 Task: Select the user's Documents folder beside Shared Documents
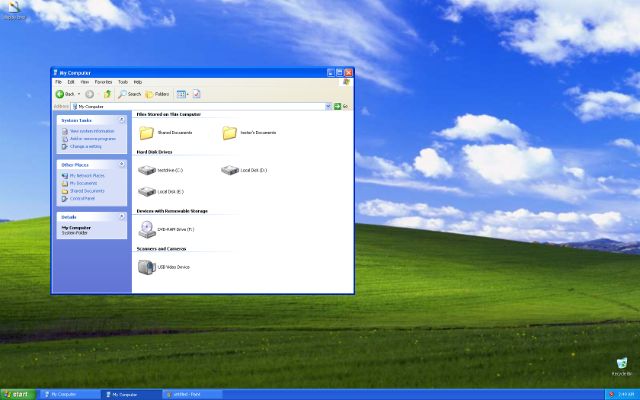click(249, 133)
